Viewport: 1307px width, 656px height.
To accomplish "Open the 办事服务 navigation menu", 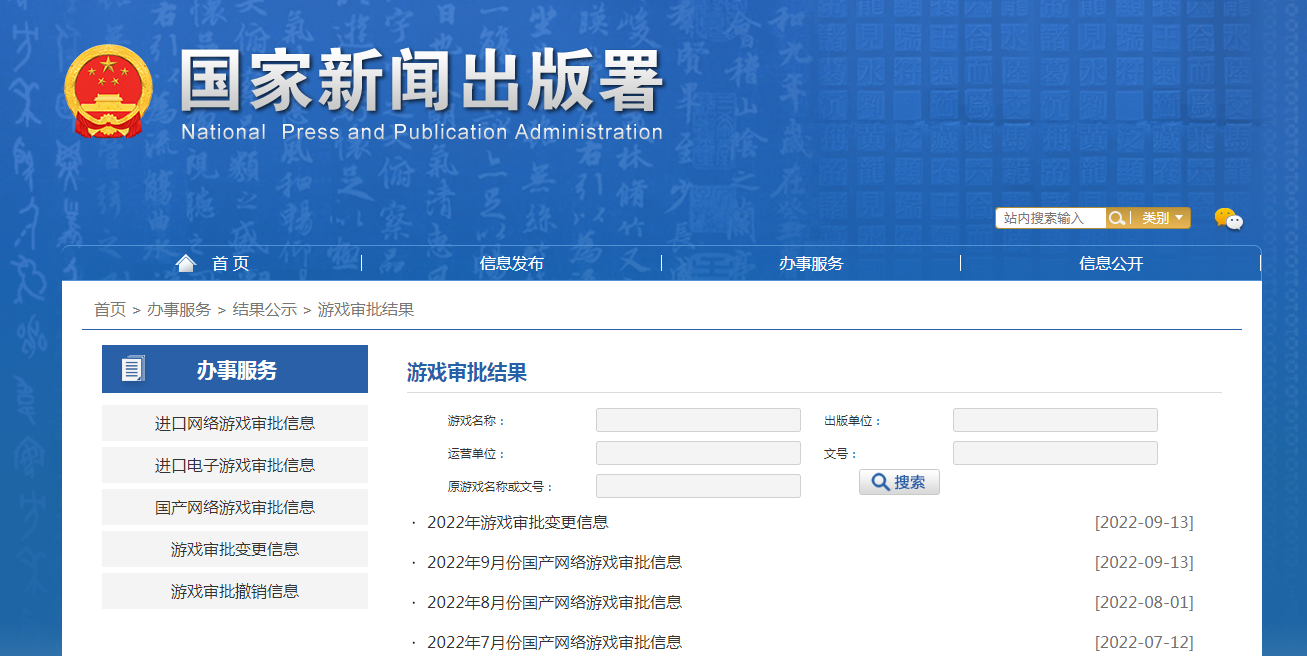I will click(x=811, y=264).
